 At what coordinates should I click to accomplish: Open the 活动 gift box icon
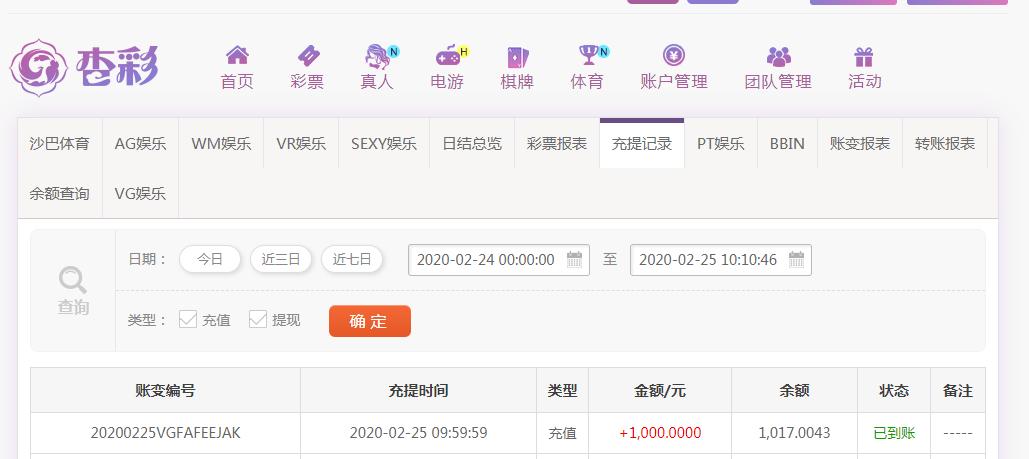click(864, 56)
